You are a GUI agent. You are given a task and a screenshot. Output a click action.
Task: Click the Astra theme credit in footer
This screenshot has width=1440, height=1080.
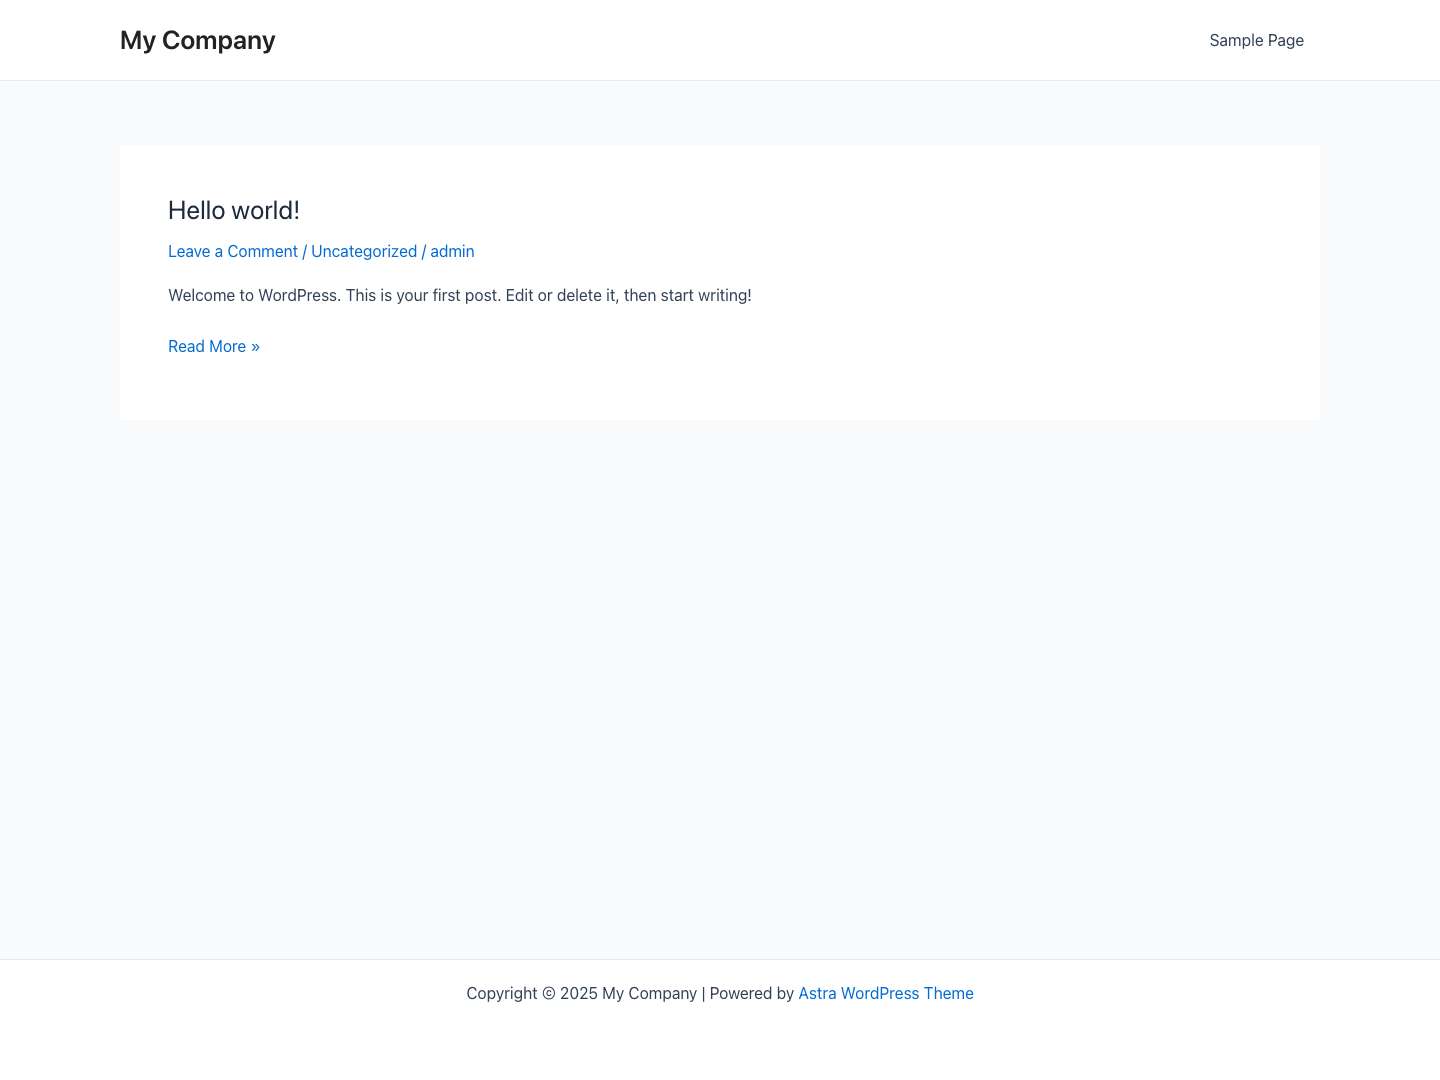click(885, 993)
